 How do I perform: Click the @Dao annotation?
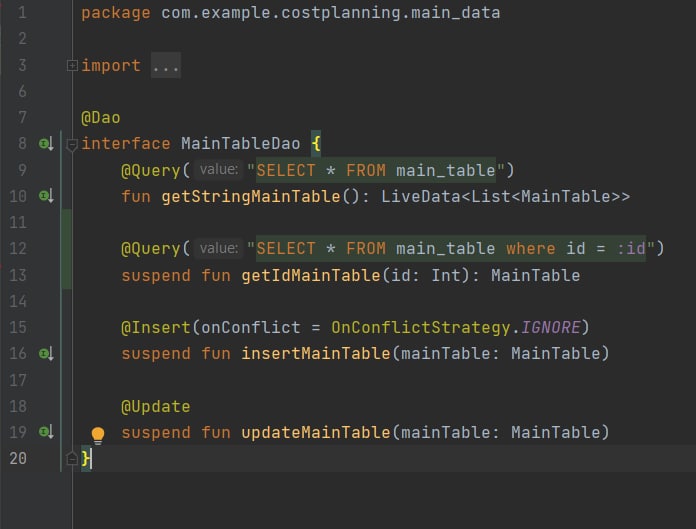(x=100, y=118)
